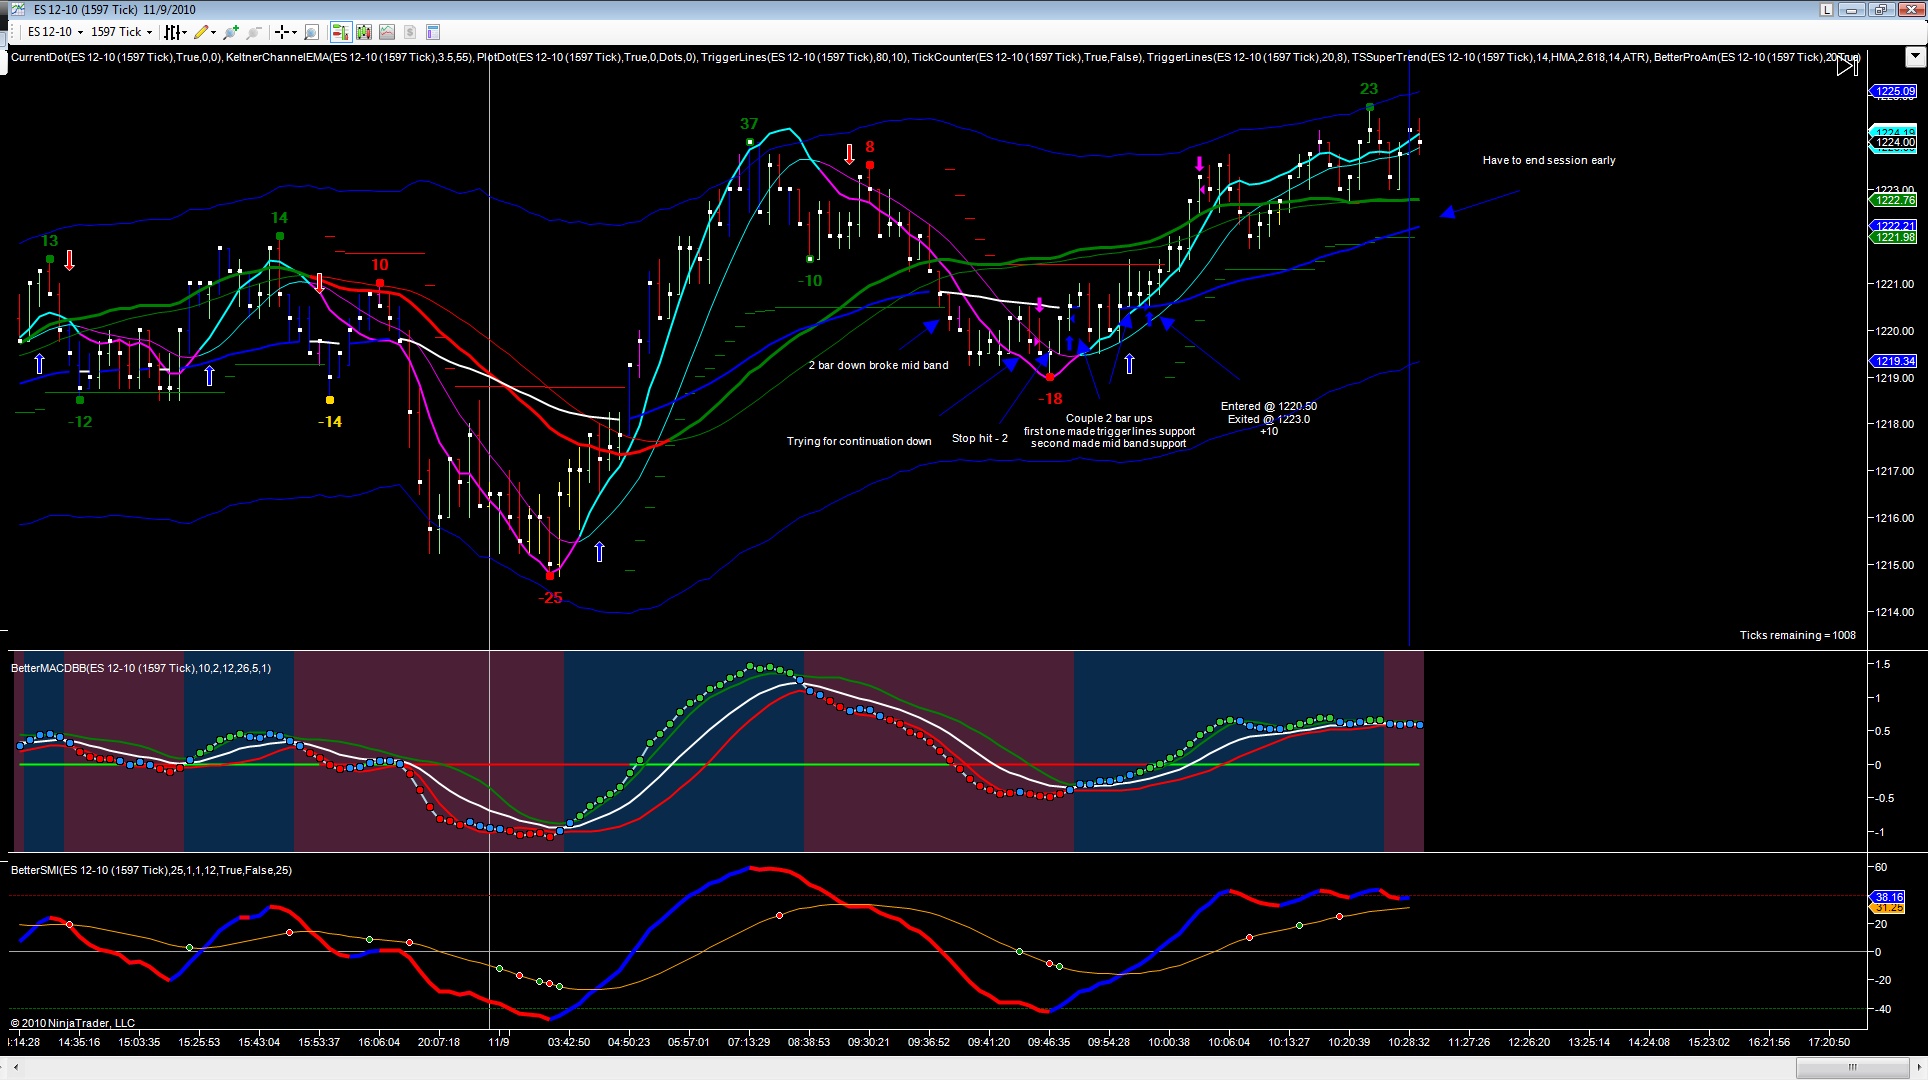The height and width of the screenshot is (1080, 1928).
Task: Click the '© 2010 NinjaTrader, LLC' text
Action: coord(73,1023)
